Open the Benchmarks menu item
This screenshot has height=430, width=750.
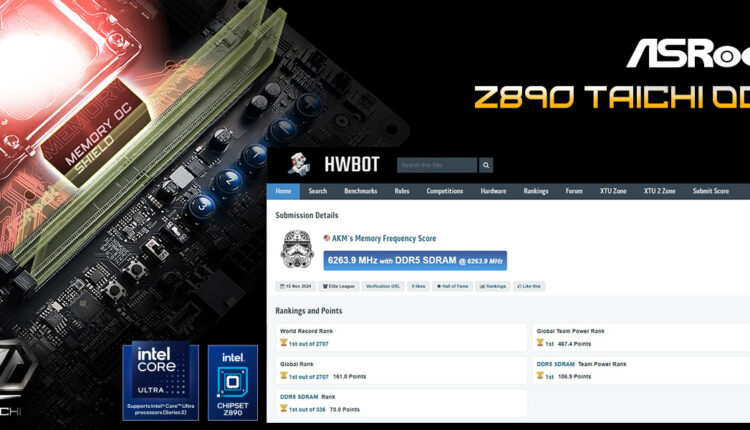click(361, 191)
